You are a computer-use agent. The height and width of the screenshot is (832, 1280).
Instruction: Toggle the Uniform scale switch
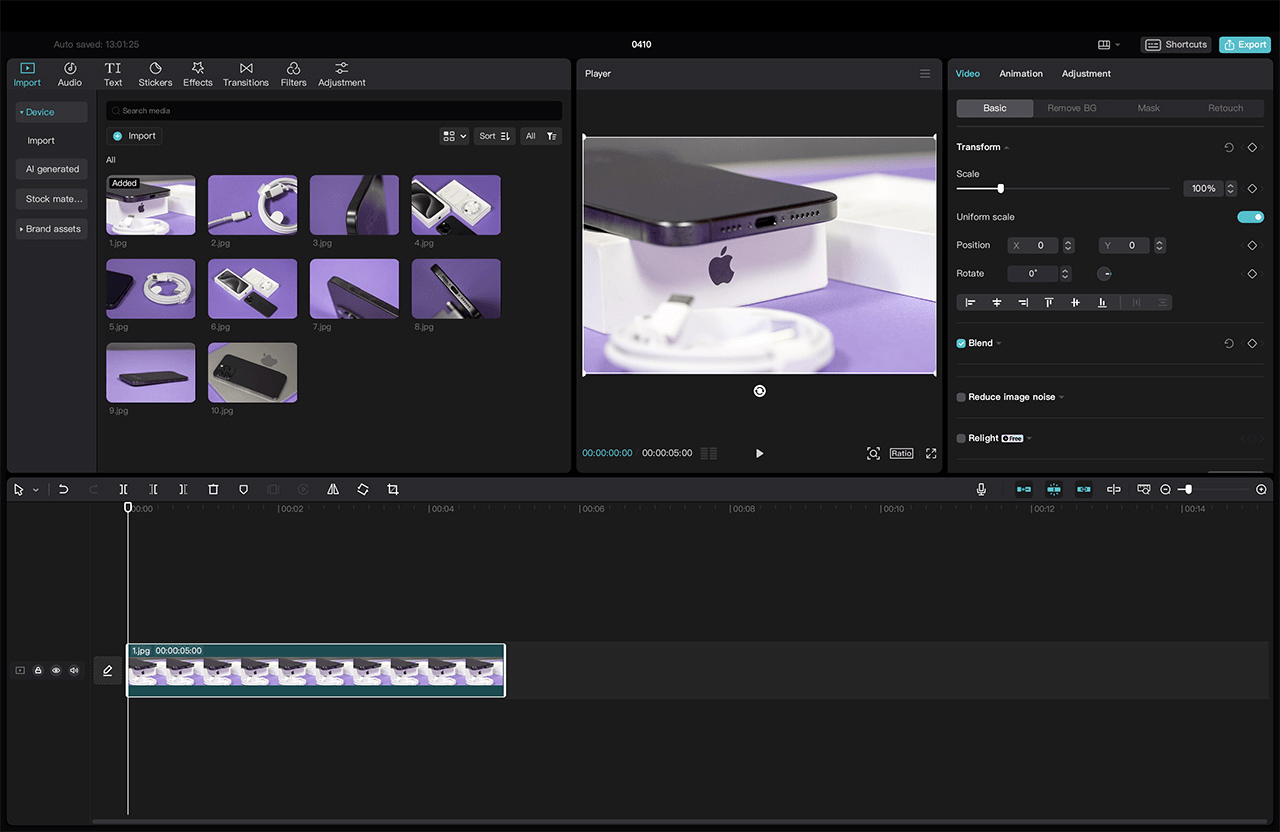[1250, 217]
